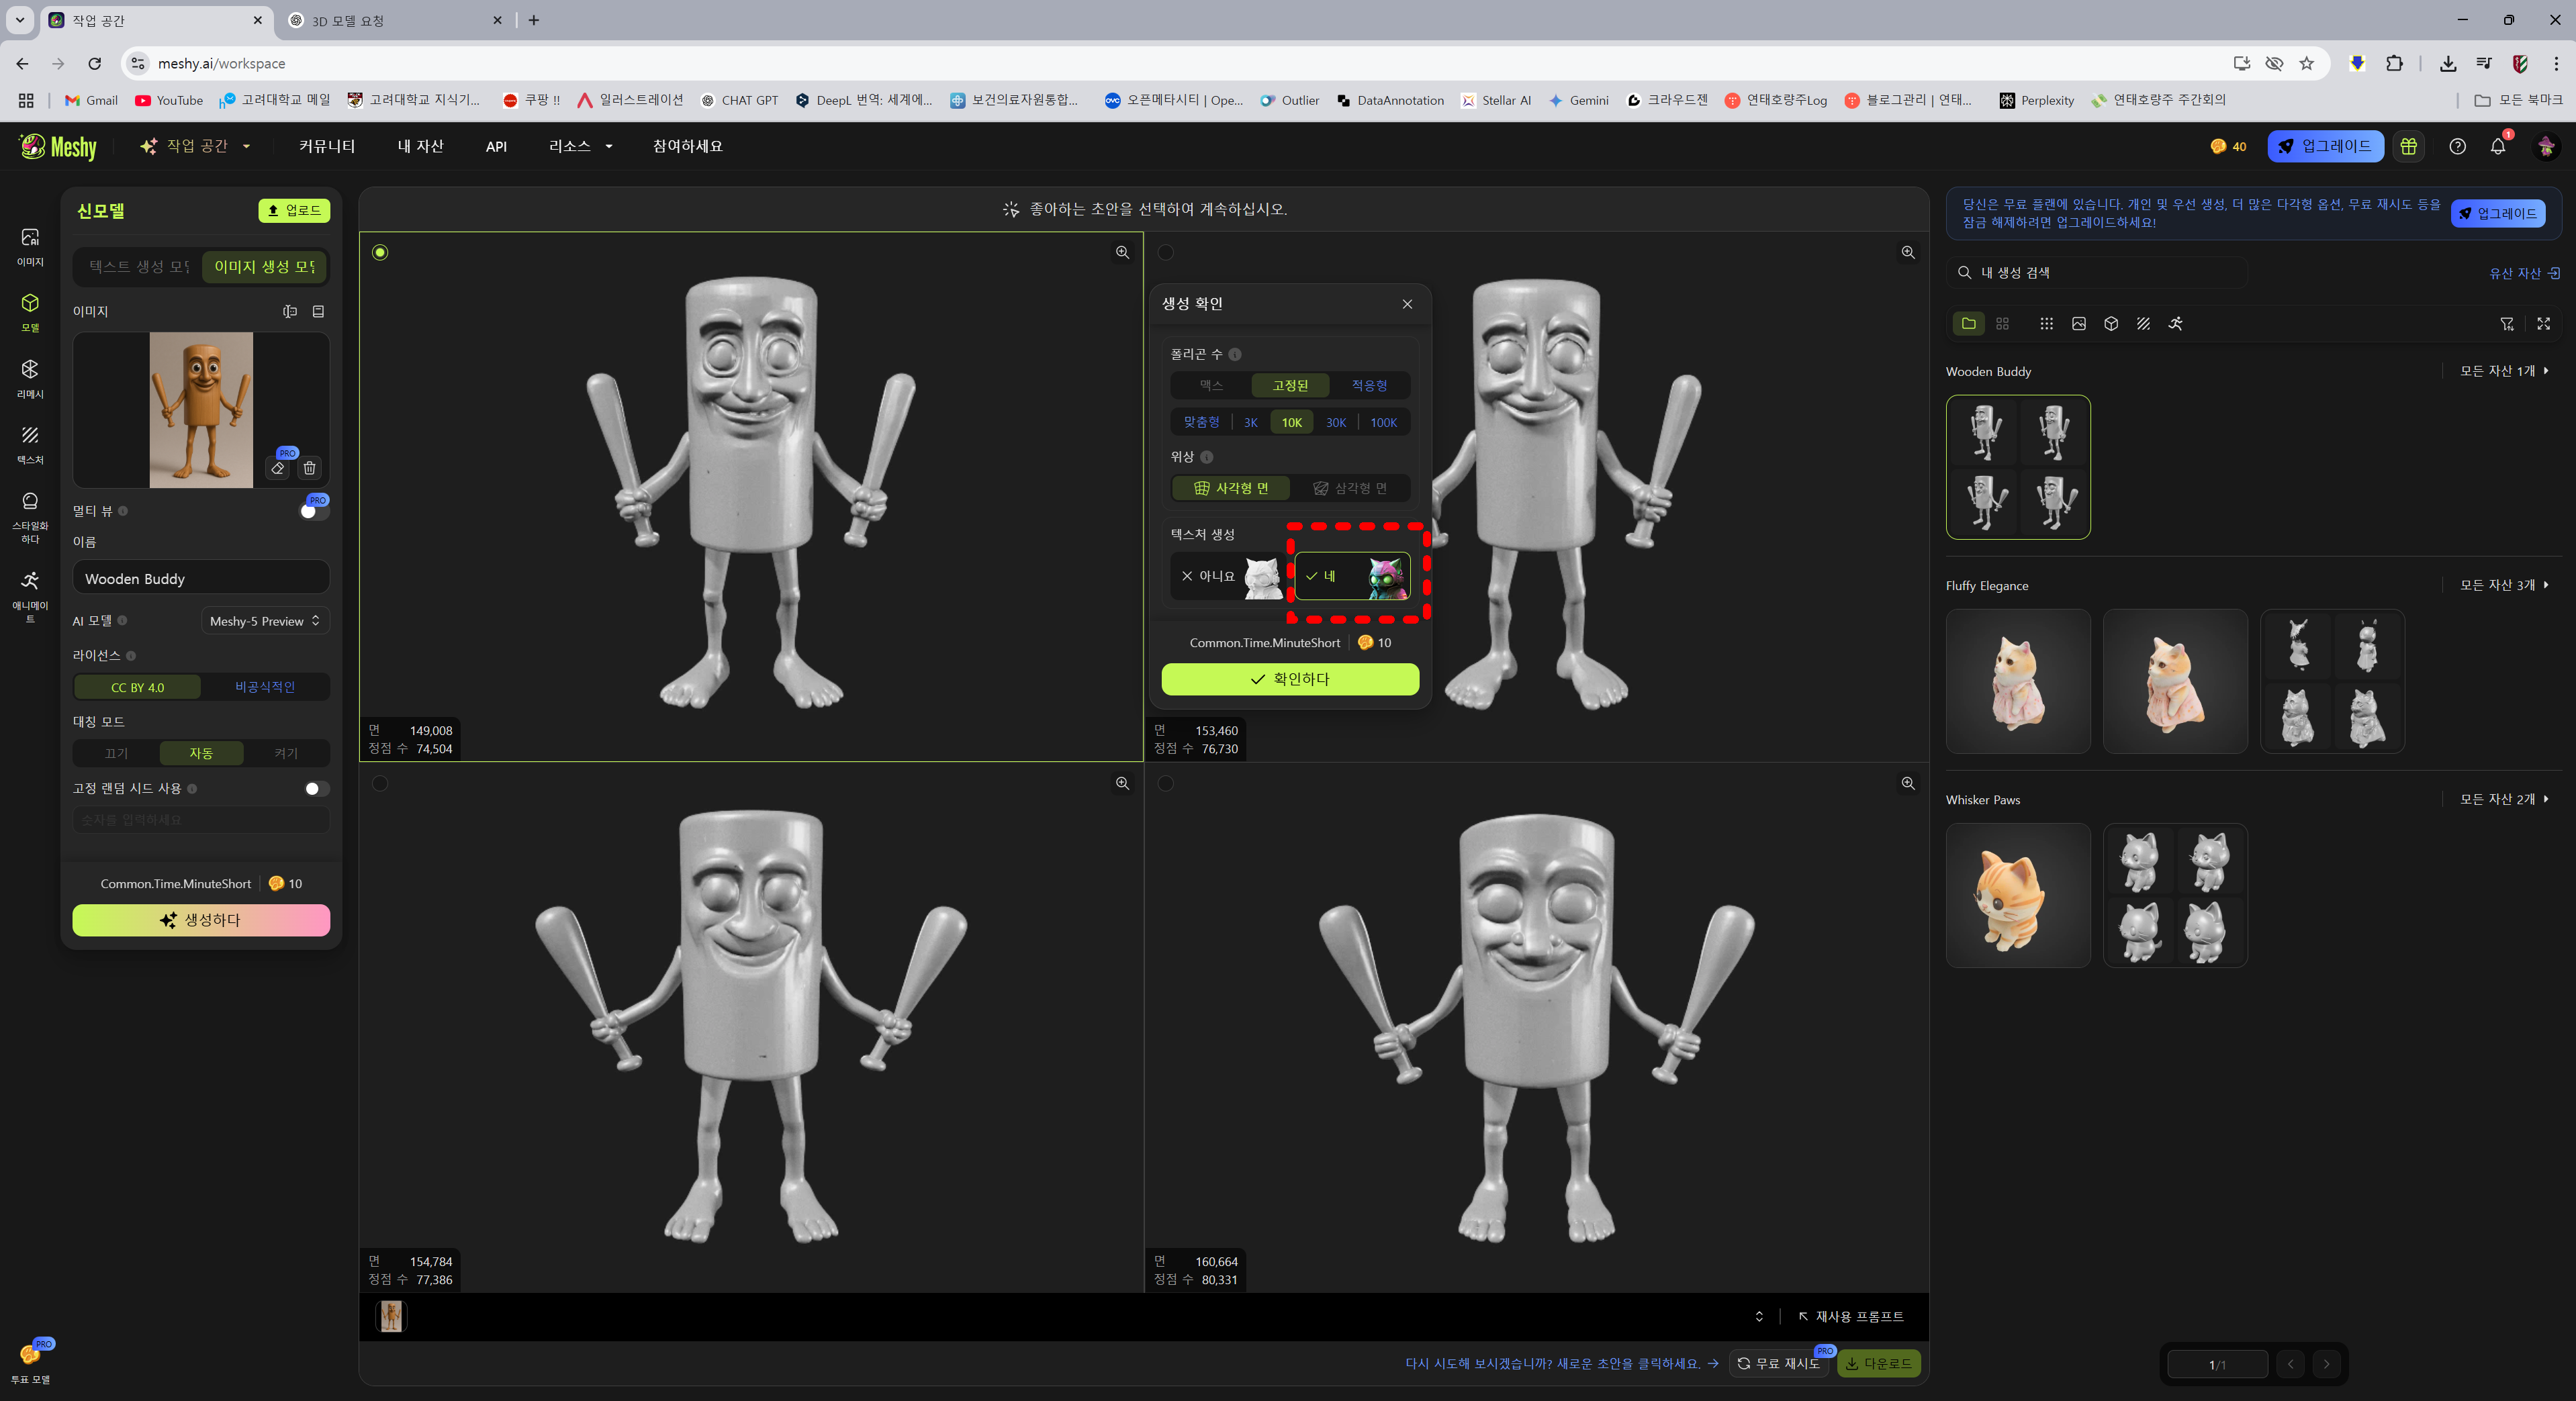Open the Remesh tool in left sidebar
The width and height of the screenshot is (2576, 1401).
[x=30, y=377]
